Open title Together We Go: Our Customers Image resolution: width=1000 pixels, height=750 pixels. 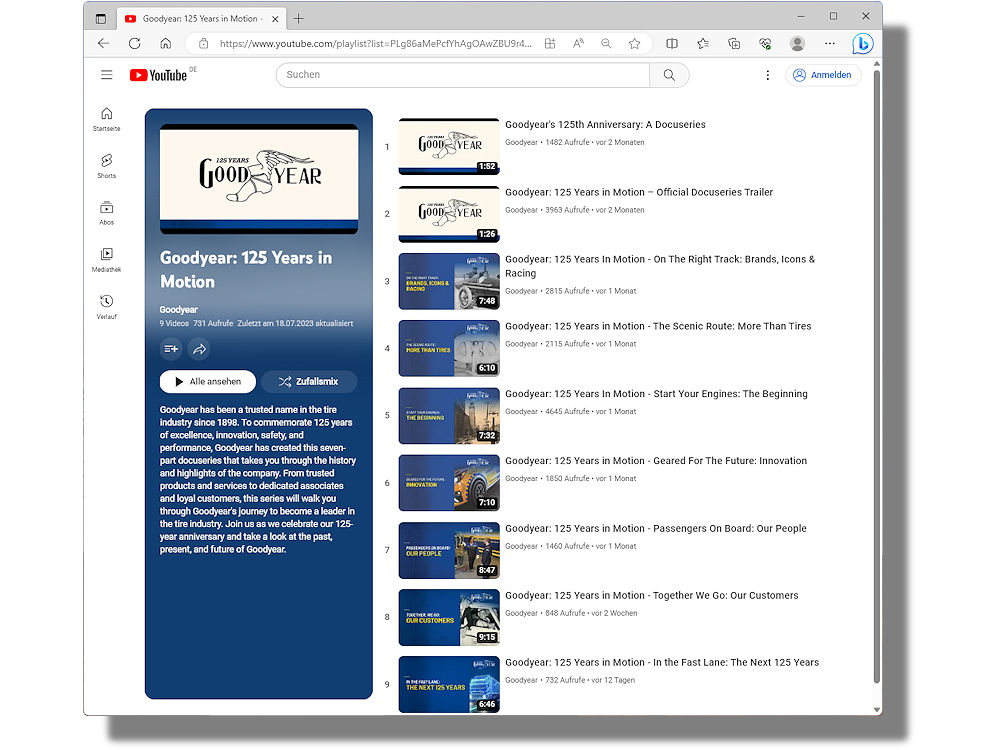pos(652,595)
